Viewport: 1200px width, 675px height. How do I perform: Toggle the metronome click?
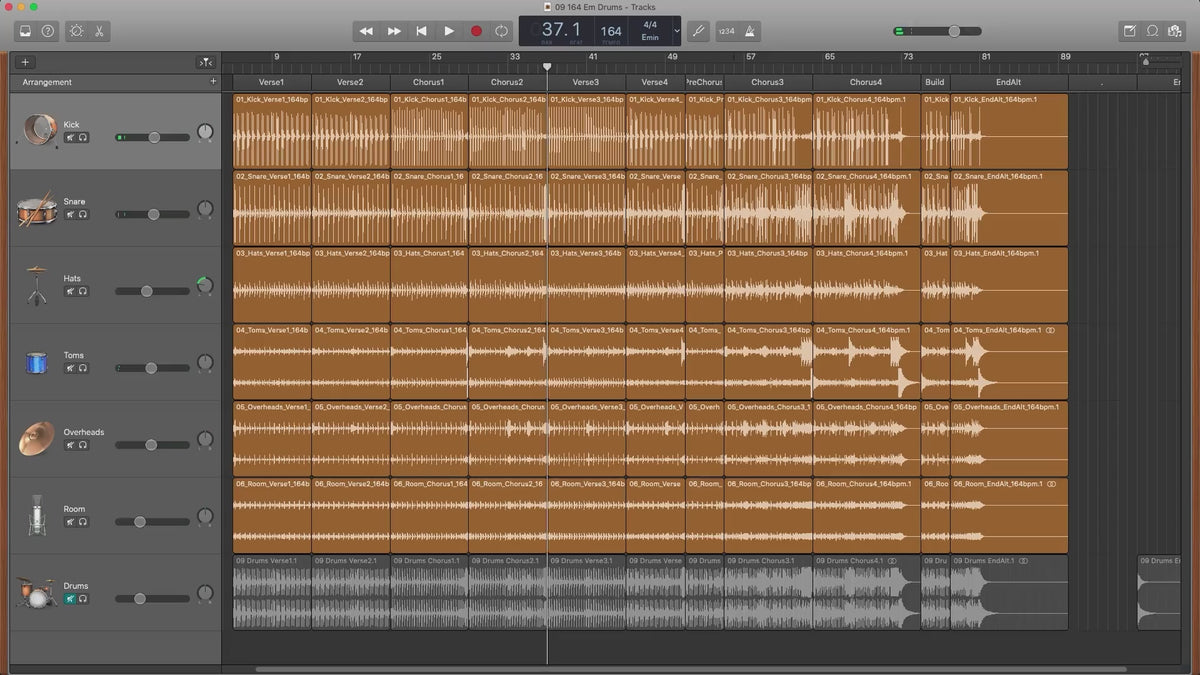click(750, 31)
